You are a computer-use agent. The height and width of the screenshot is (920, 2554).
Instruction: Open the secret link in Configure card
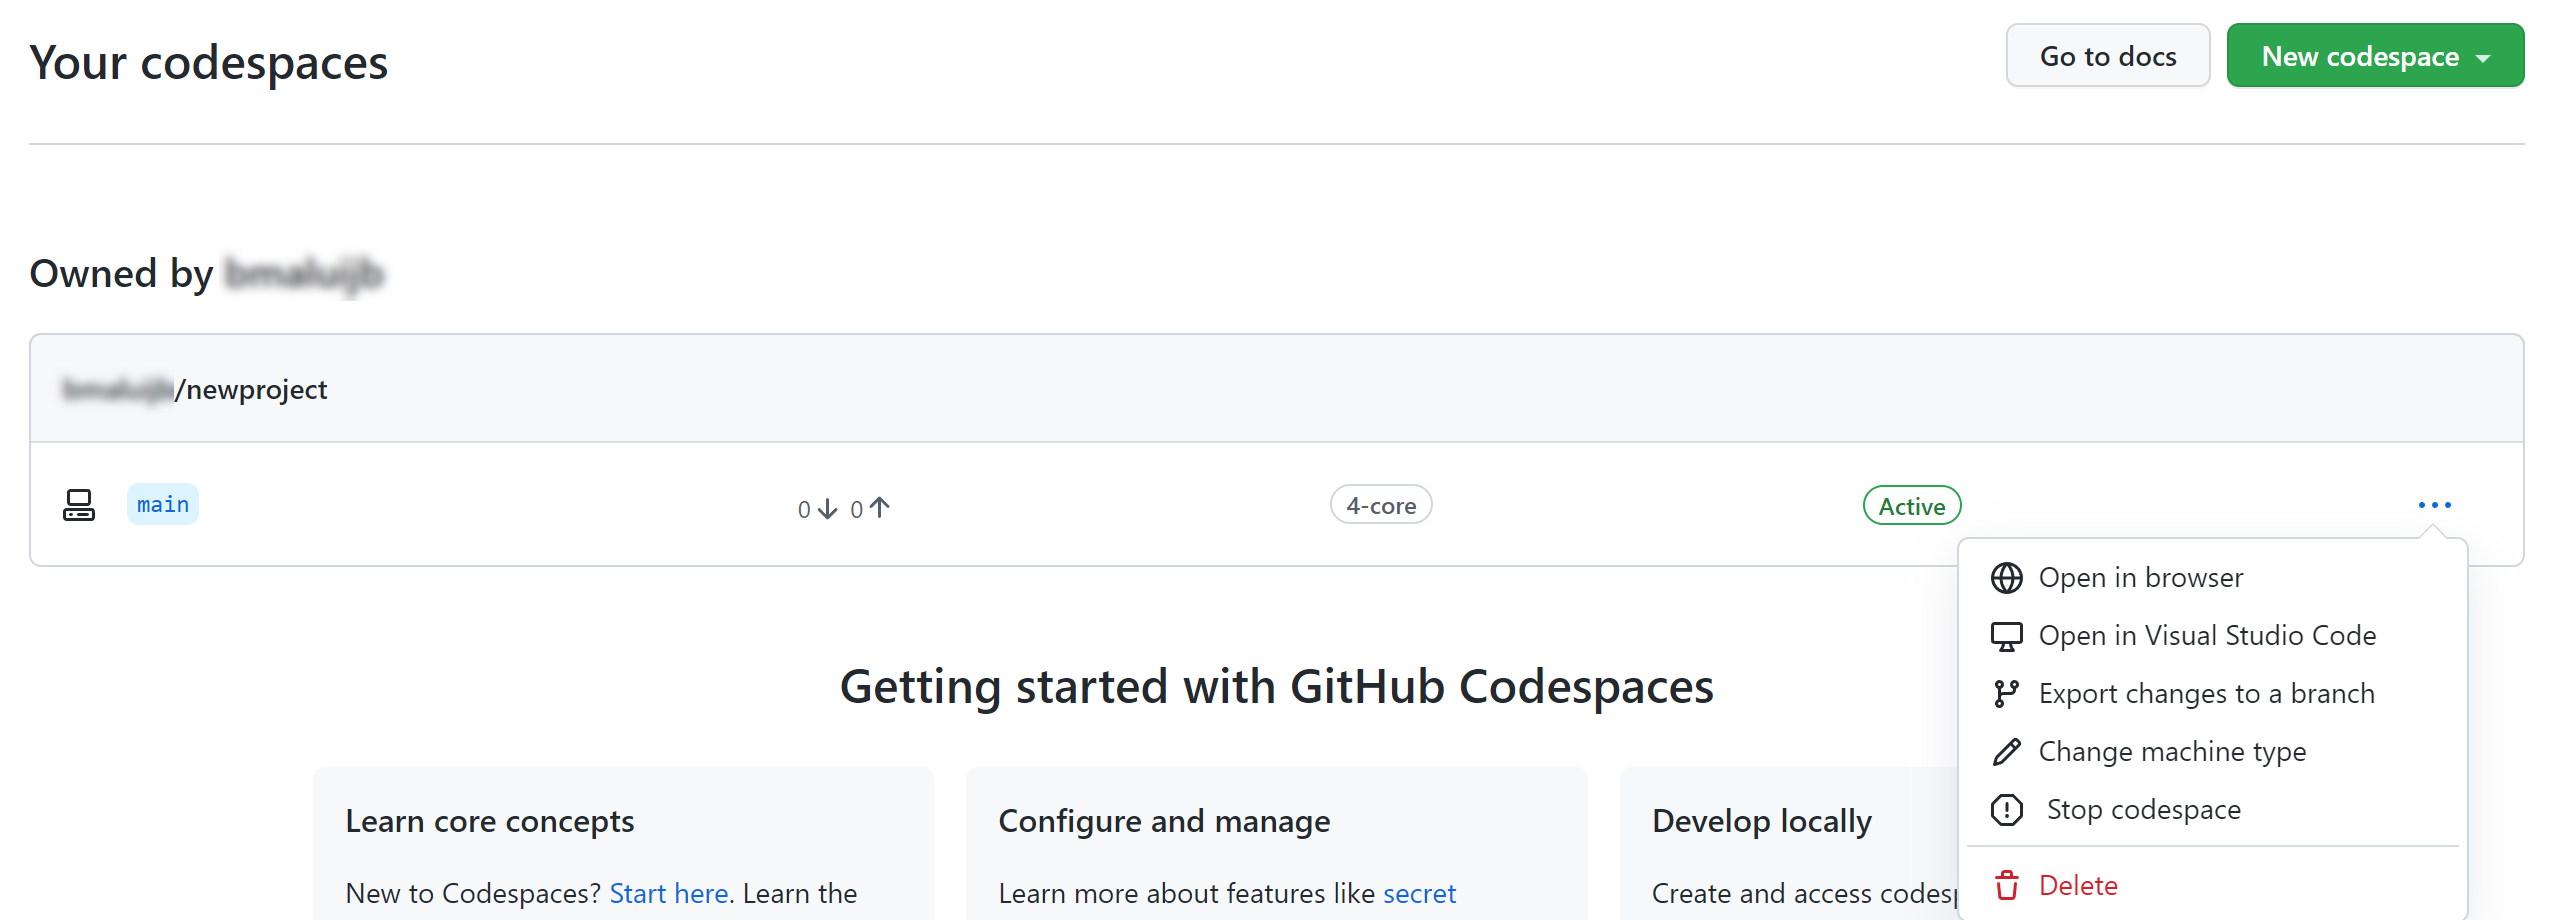click(x=1419, y=893)
